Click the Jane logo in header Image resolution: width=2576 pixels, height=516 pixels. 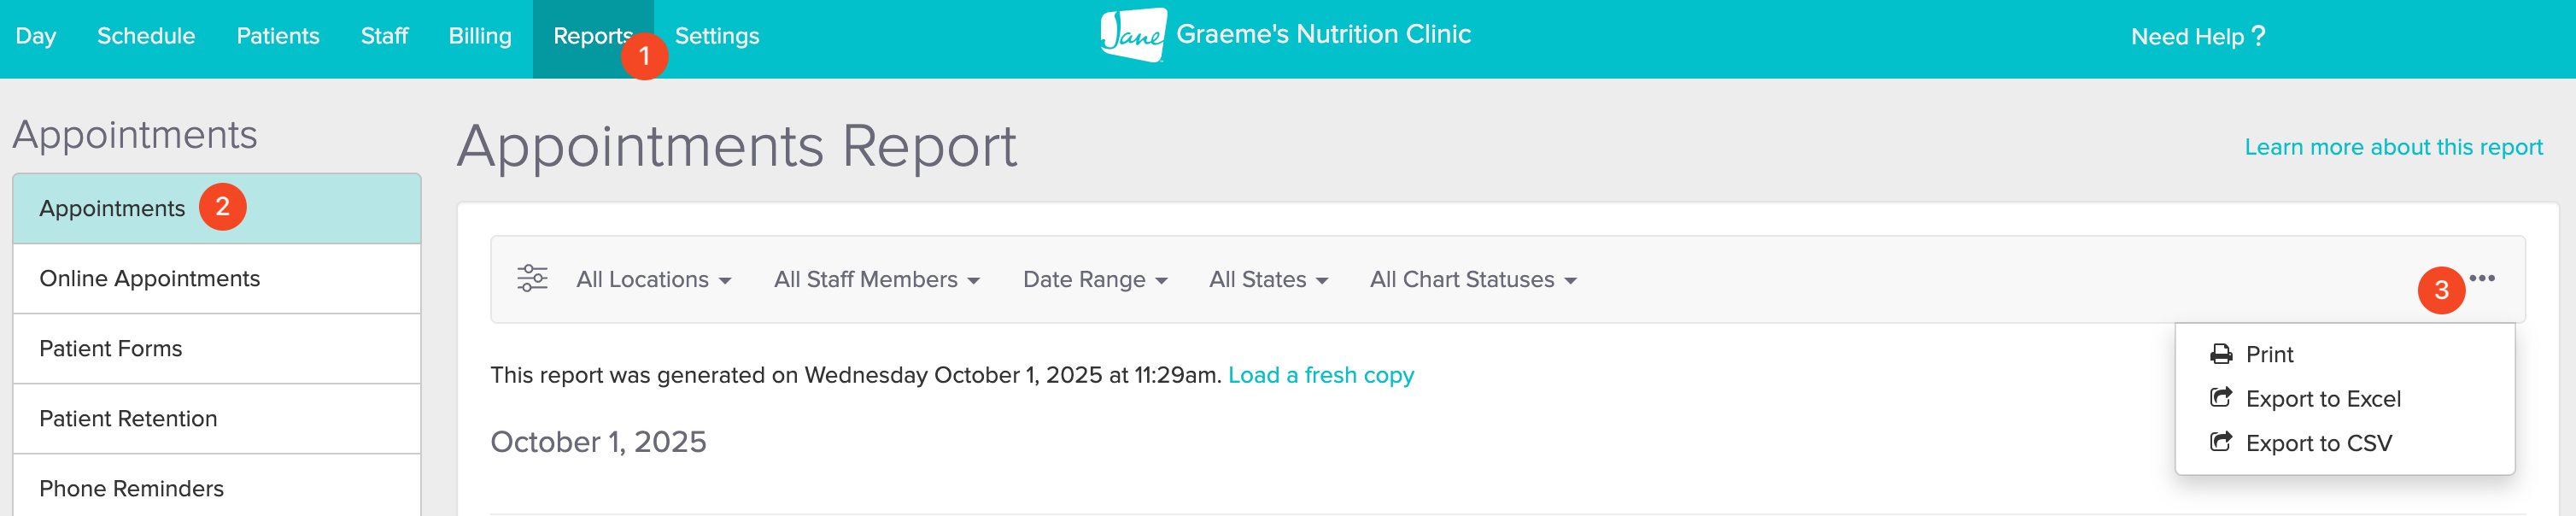(x=1133, y=35)
